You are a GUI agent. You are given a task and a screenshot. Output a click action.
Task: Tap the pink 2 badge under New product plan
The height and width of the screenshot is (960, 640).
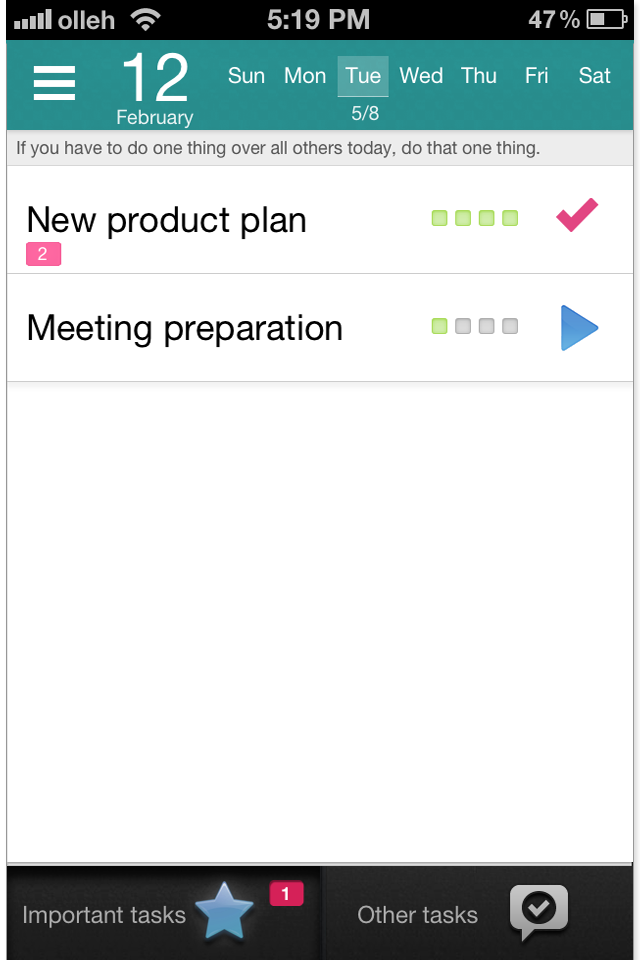pyautogui.click(x=43, y=254)
